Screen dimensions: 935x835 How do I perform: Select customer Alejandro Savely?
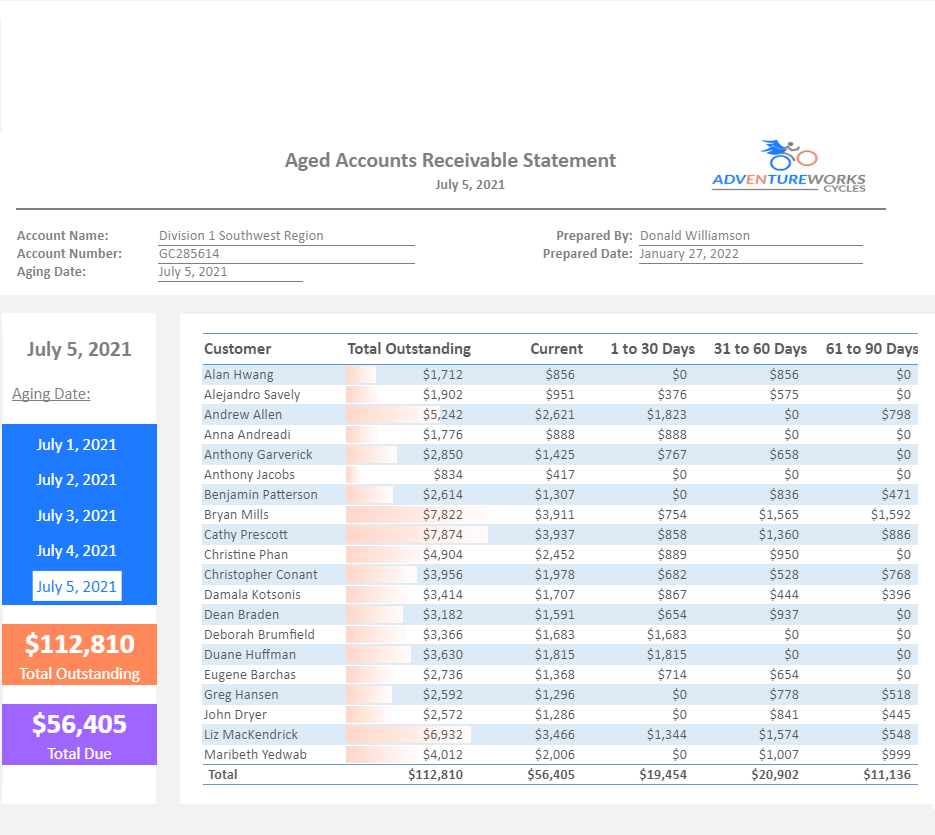(x=252, y=394)
